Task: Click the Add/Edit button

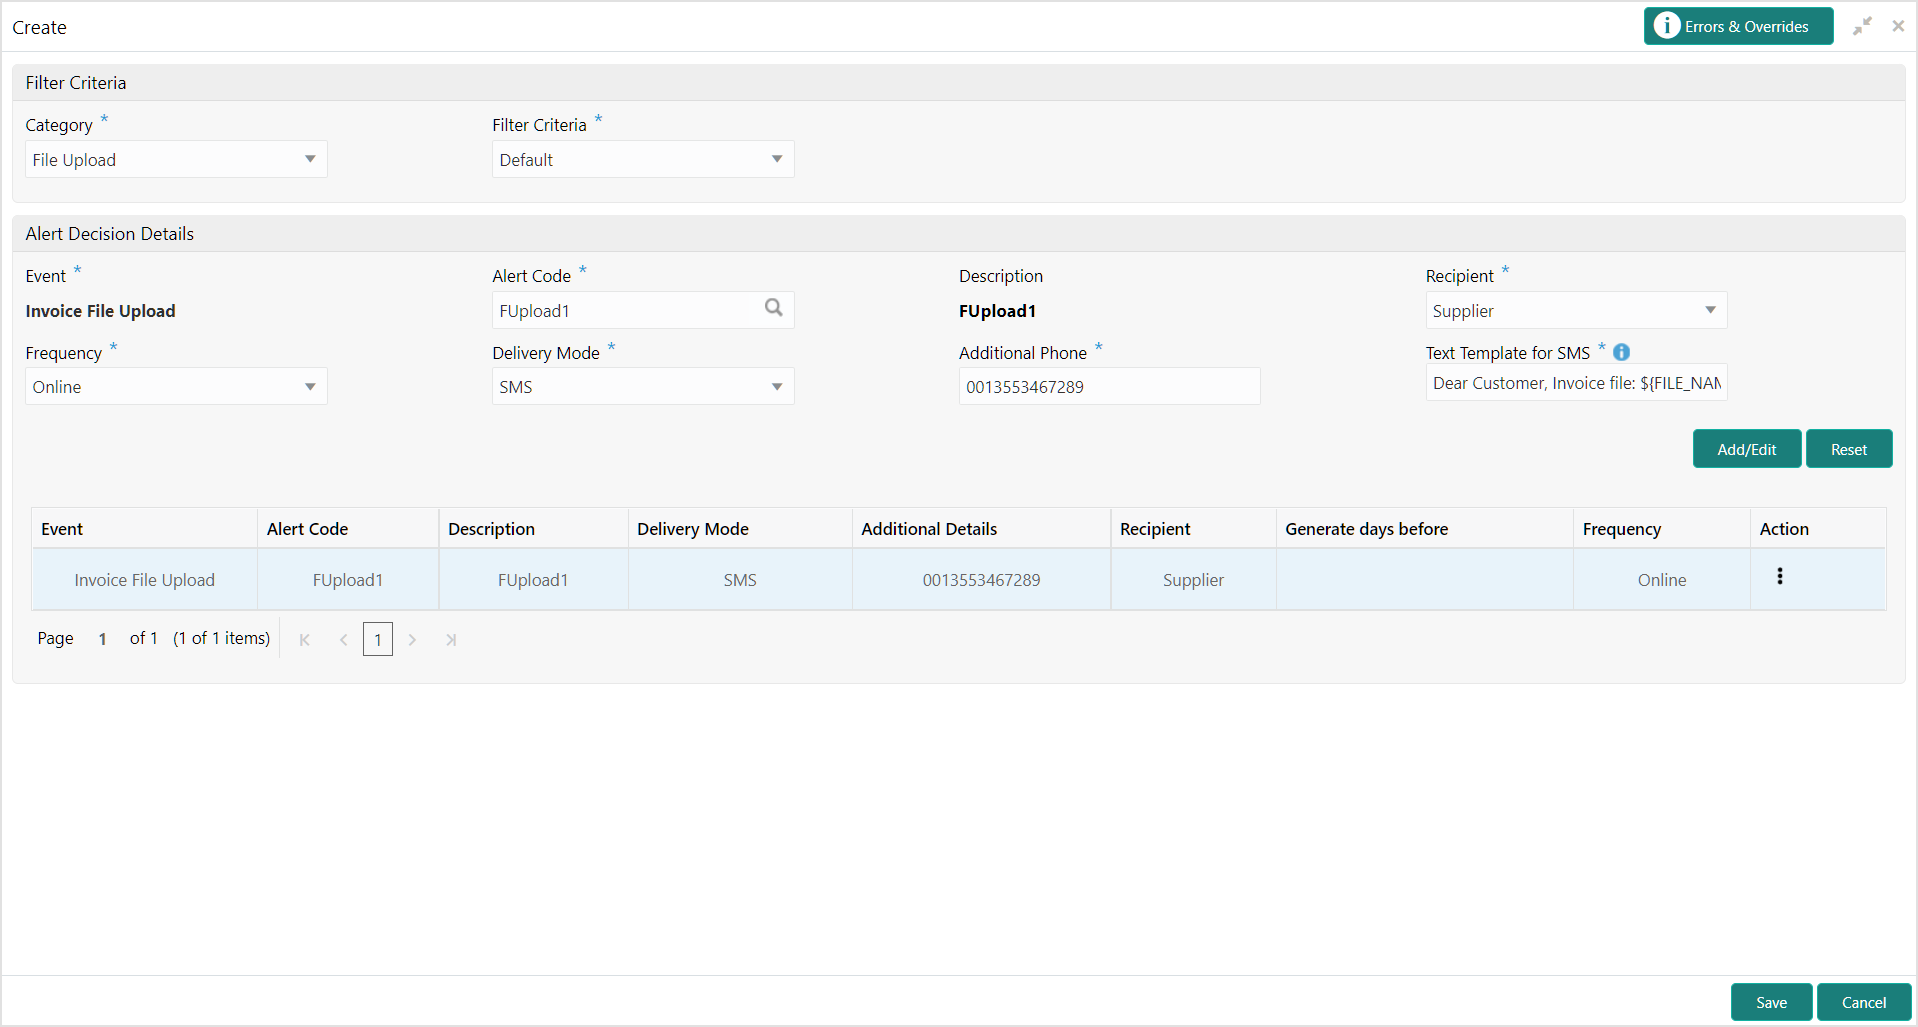Action: click(x=1746, y=449)
